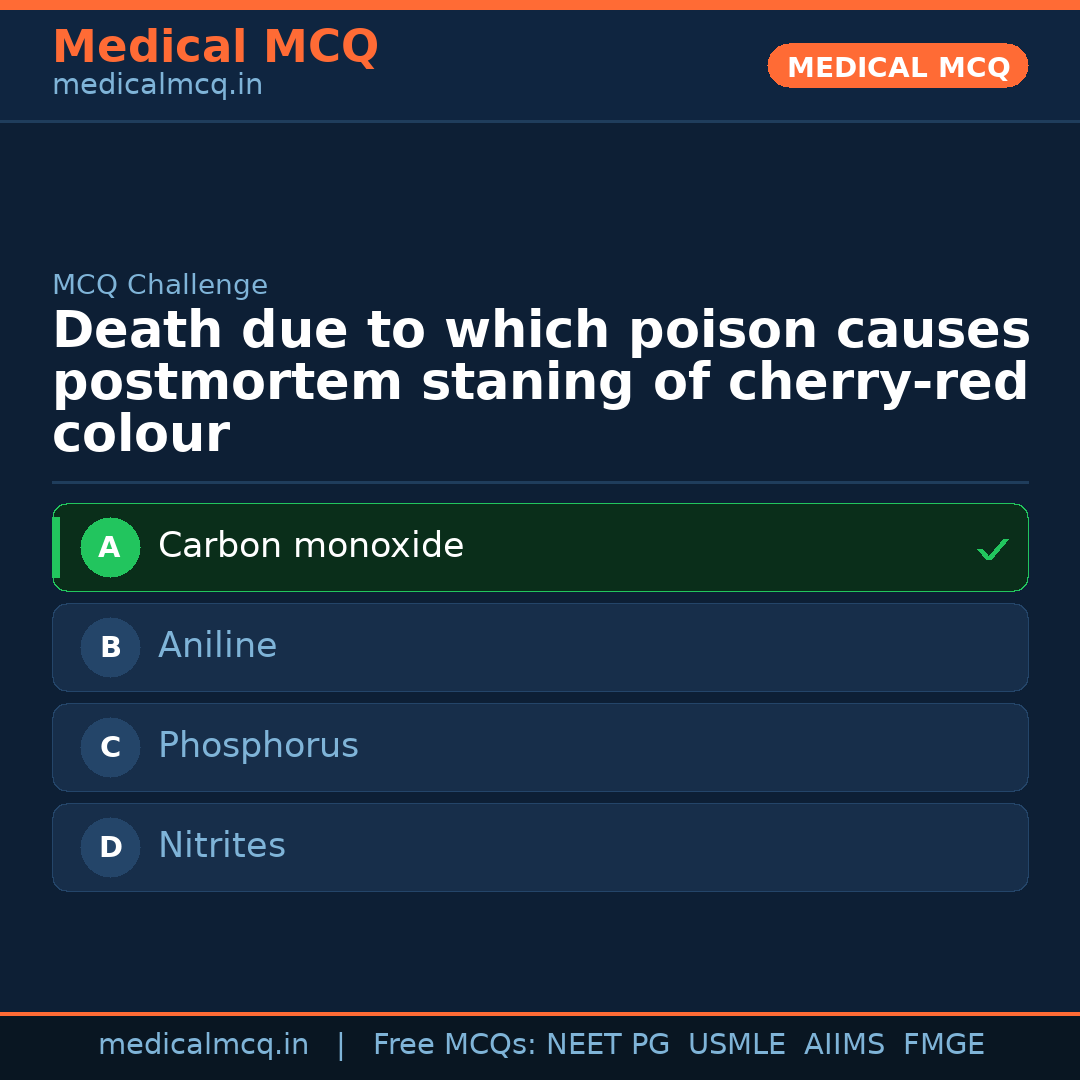Click FMGE in the footer

944,1045
